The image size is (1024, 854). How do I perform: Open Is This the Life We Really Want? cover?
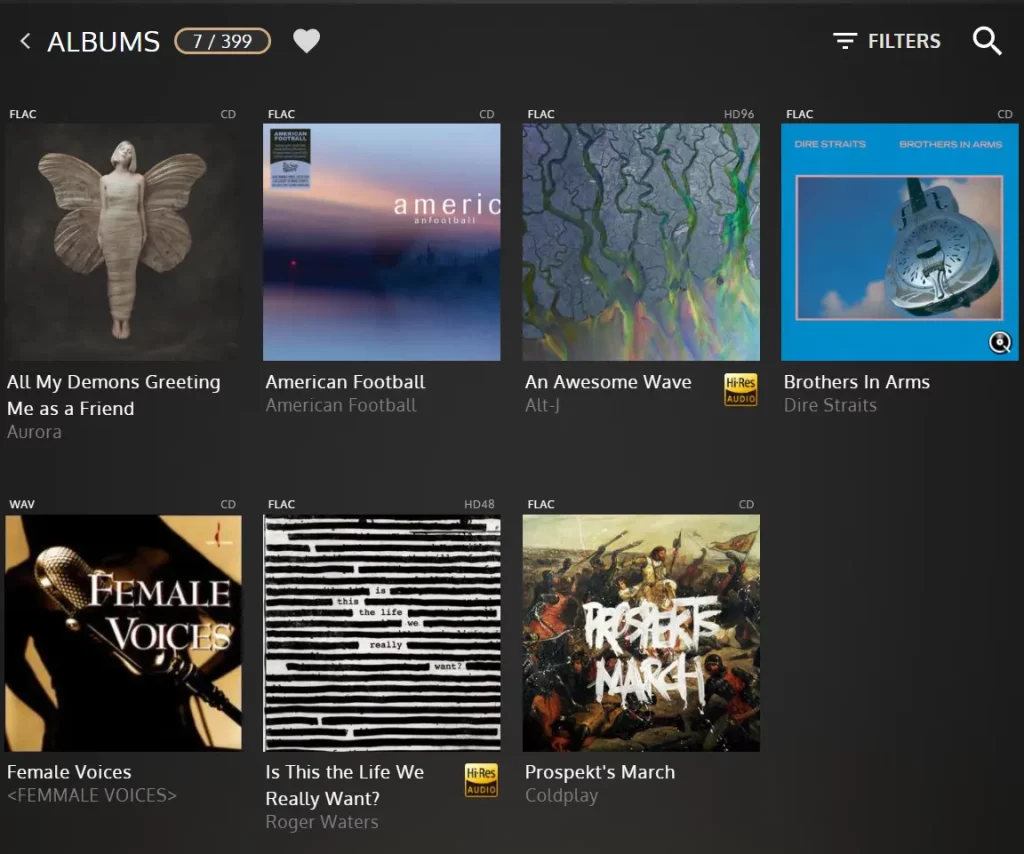[x=381, y=633]
